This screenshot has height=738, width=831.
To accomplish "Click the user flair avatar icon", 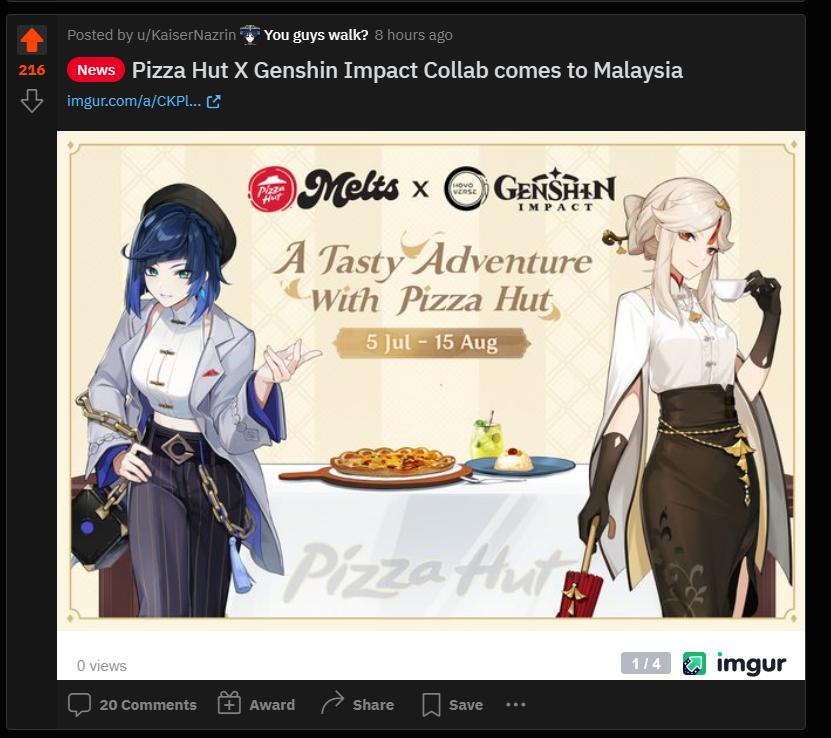I will (x=250, y=35).
